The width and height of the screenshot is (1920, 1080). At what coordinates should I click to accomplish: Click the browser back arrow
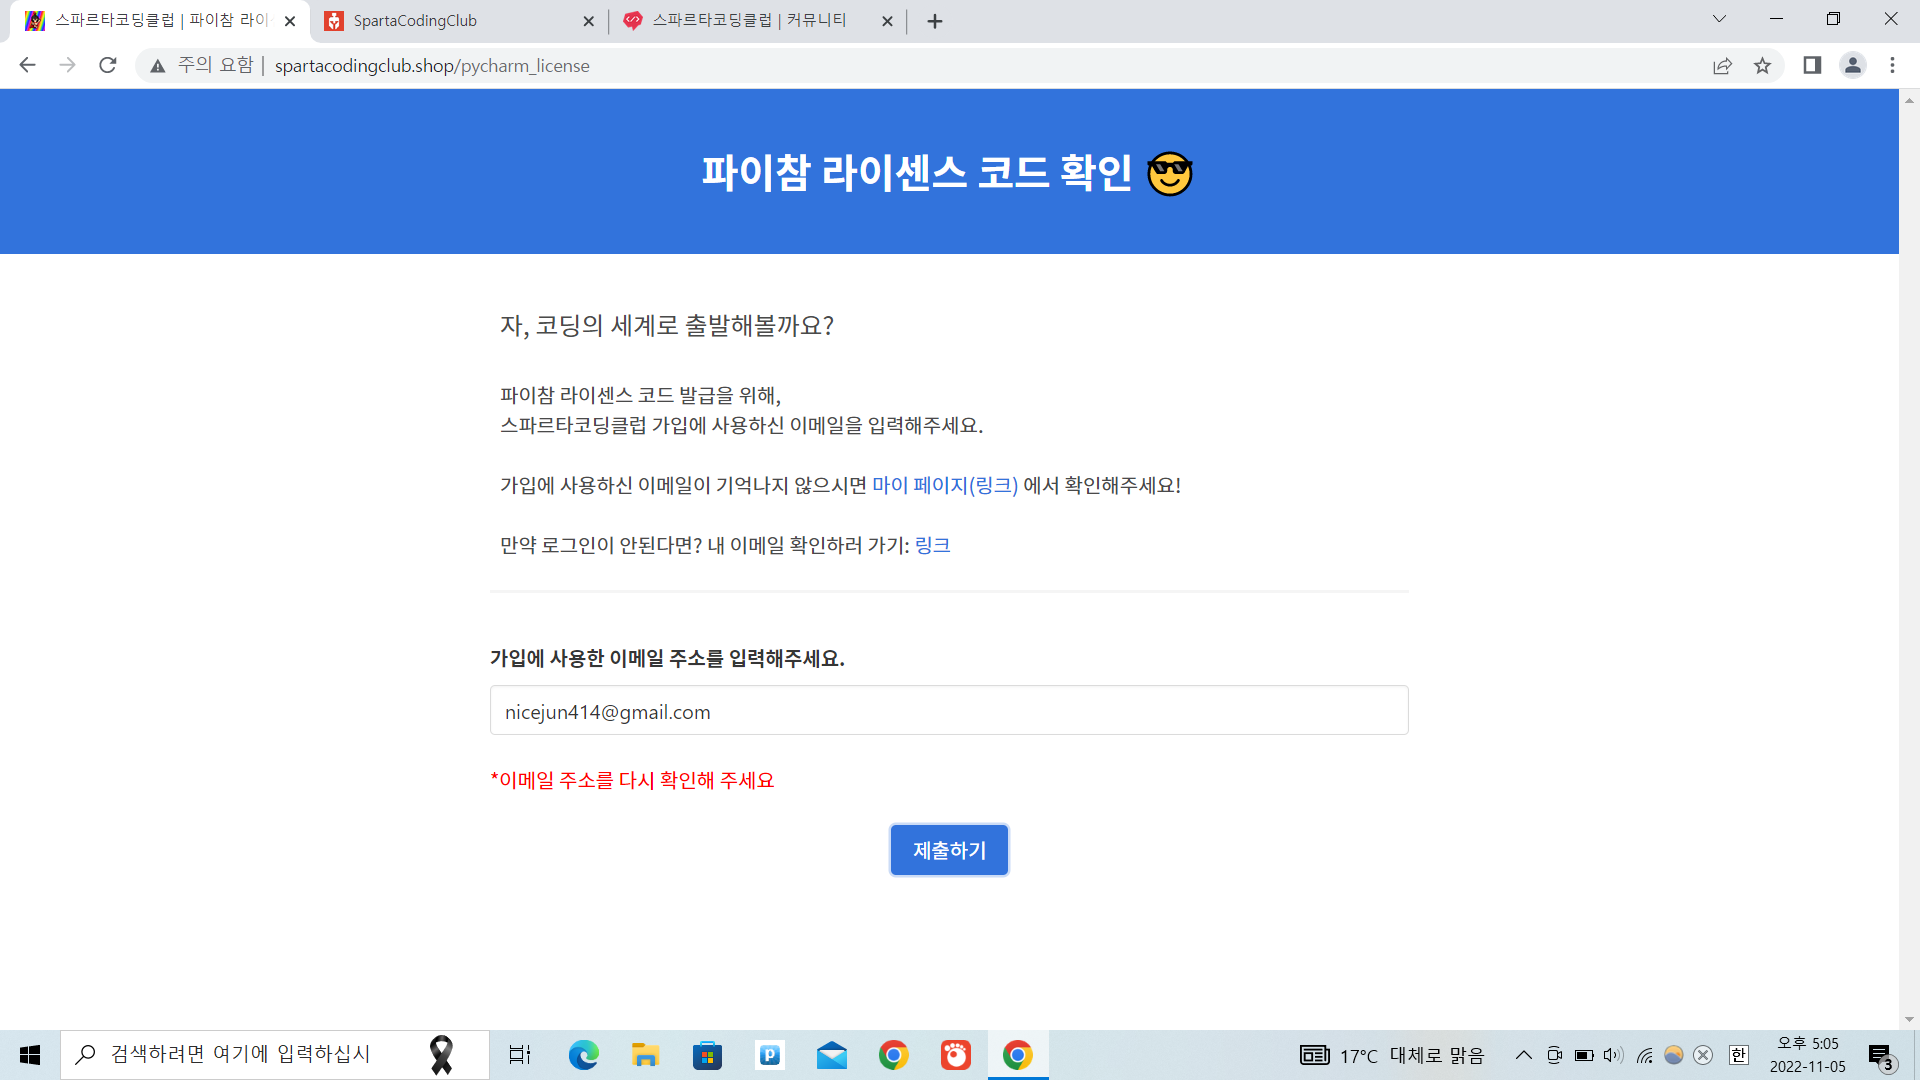pos(27,65)
